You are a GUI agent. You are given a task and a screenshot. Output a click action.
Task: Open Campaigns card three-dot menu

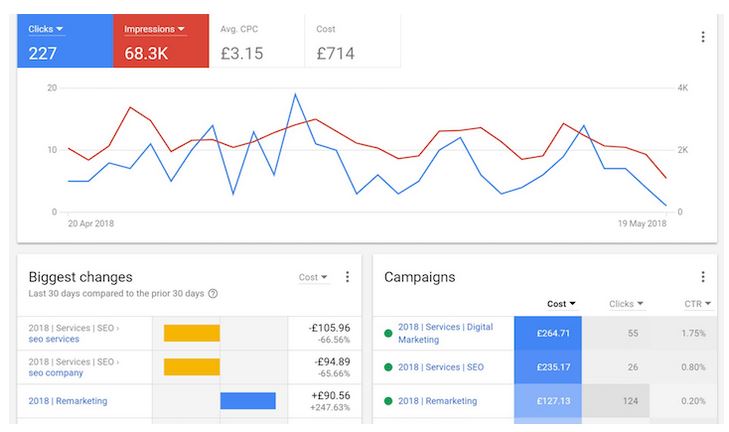coord(702,277)
